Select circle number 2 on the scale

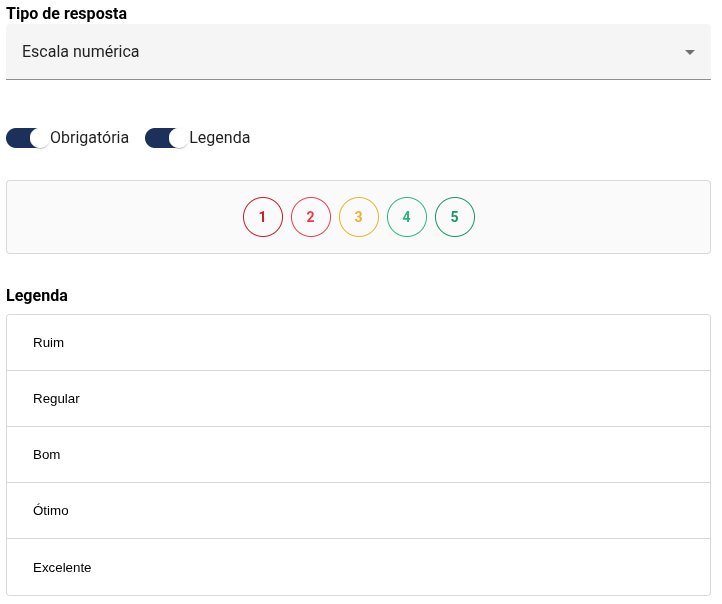(x=311, y=217)
